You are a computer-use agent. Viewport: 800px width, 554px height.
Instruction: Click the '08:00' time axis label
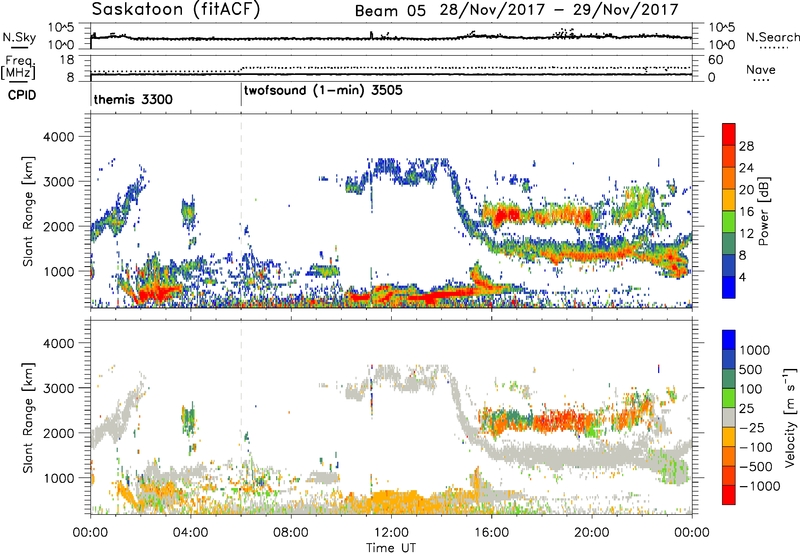290,533
